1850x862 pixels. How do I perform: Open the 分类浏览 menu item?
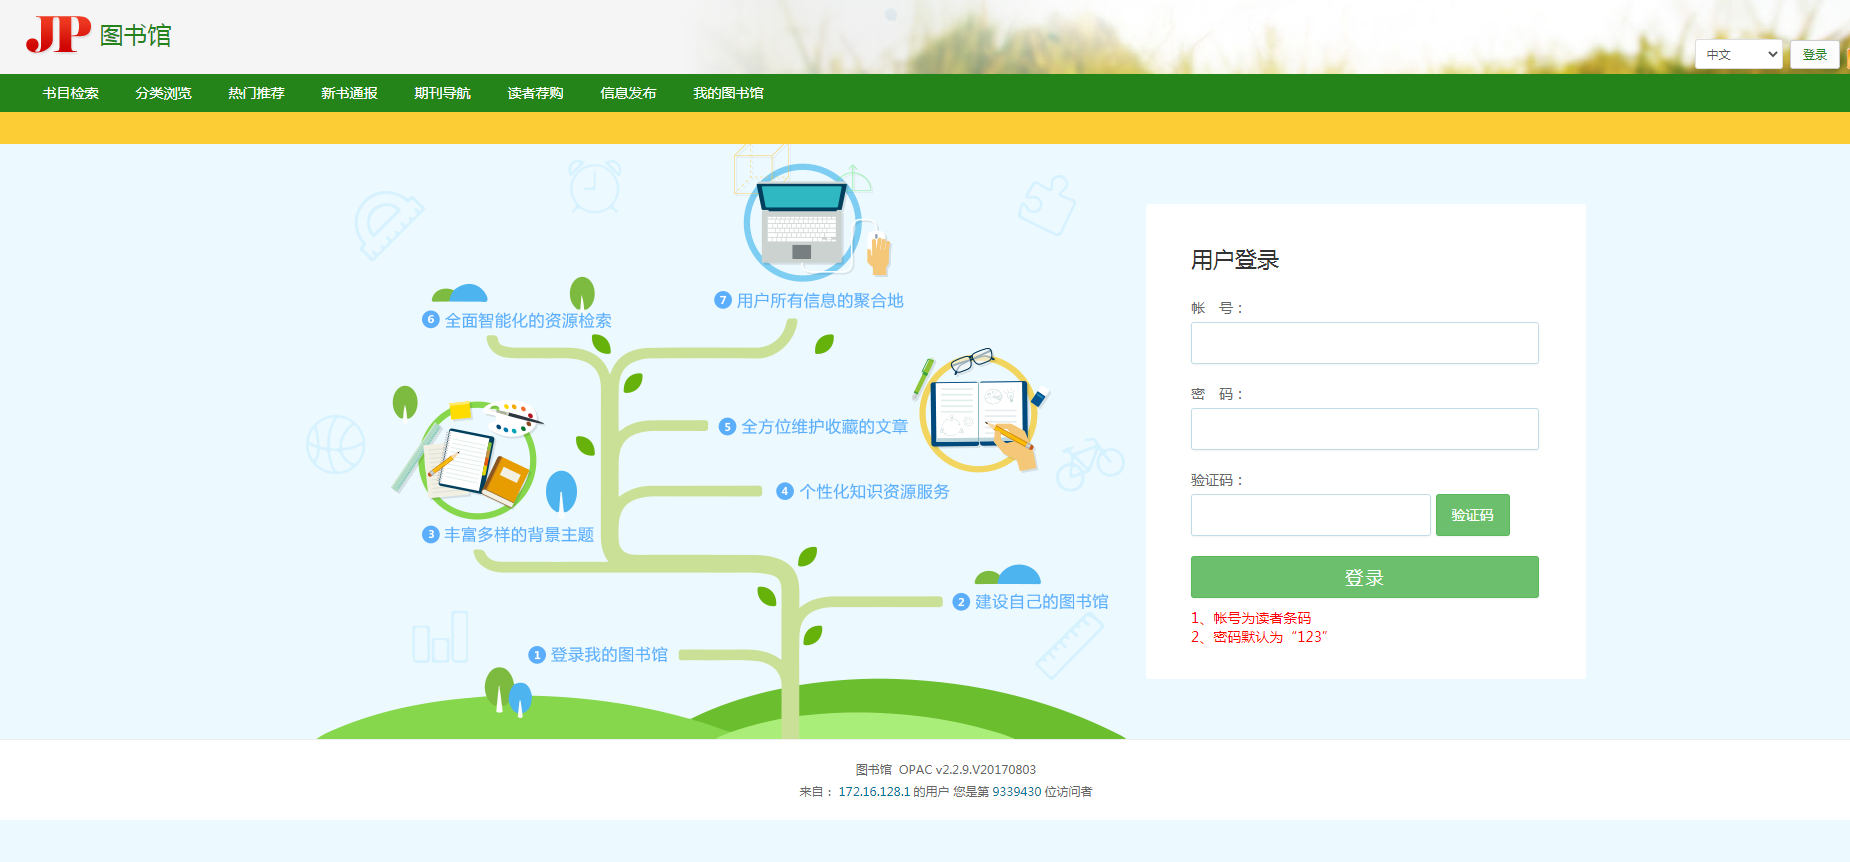click(x=164, y=93)
